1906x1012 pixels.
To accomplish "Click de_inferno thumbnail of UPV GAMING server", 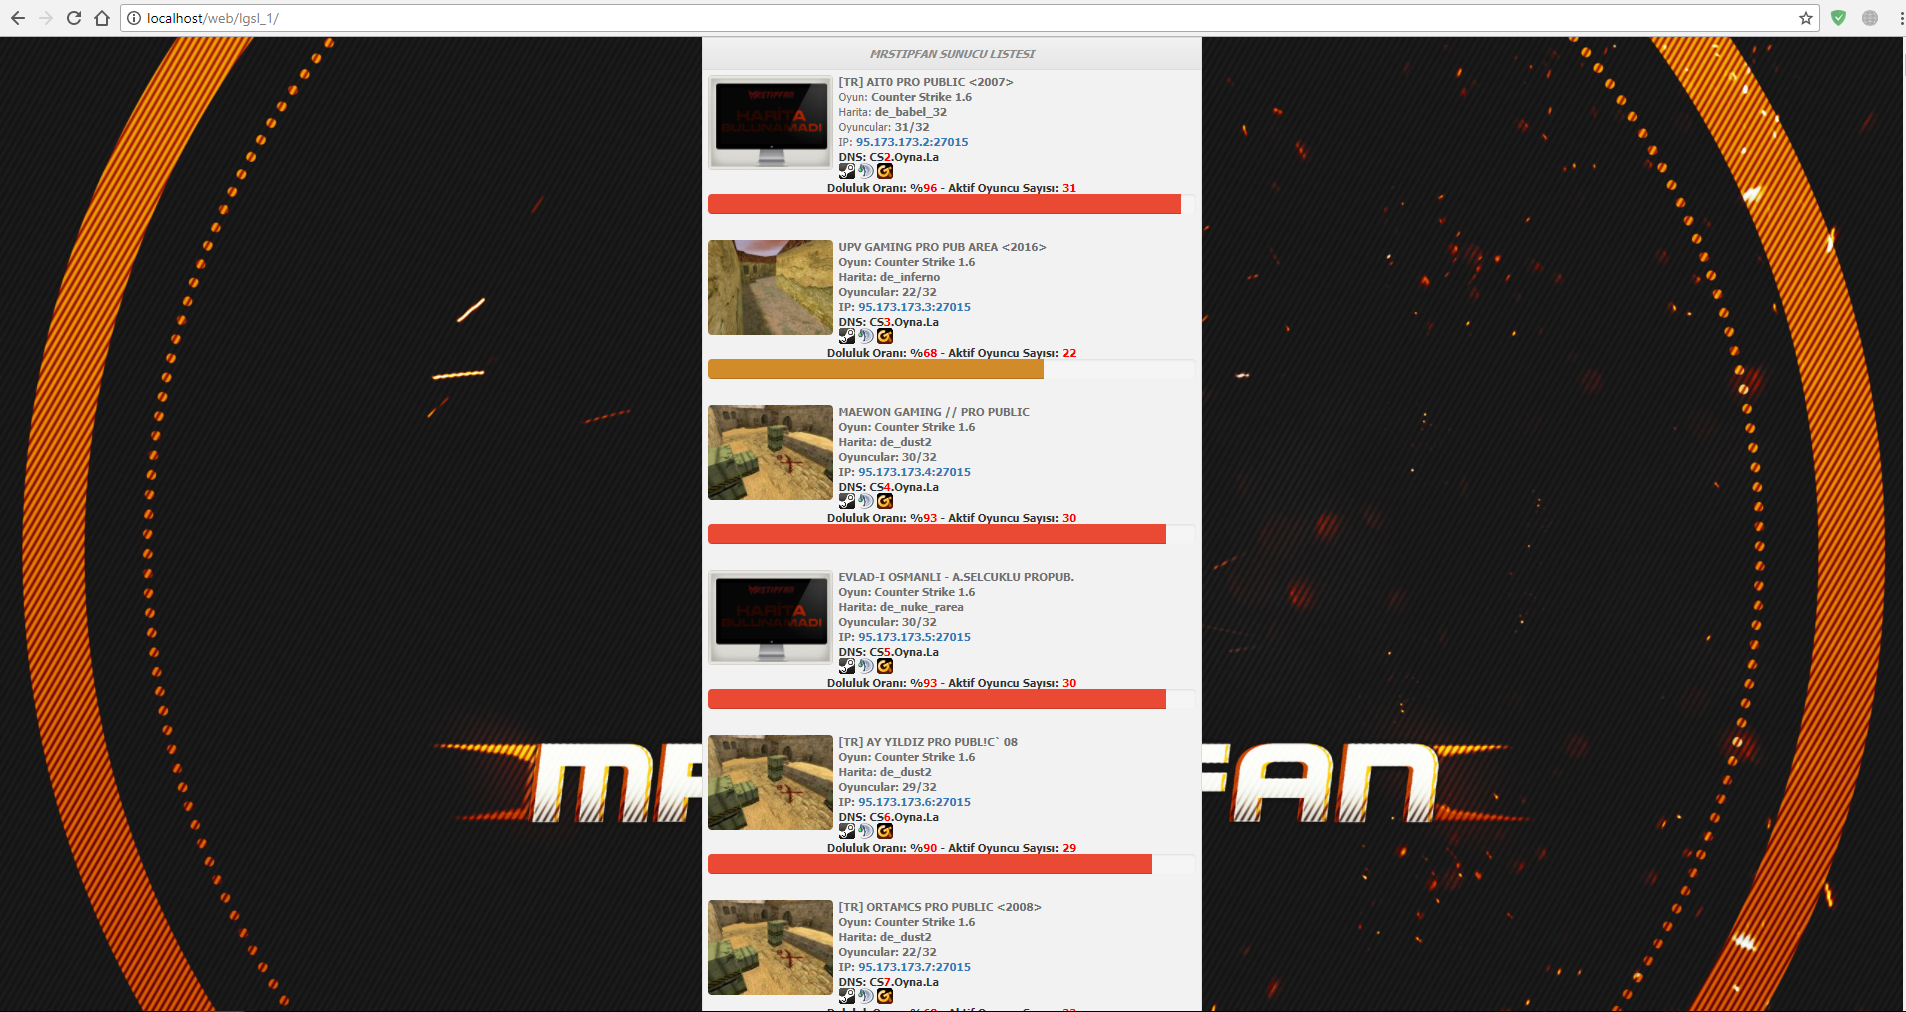I will coord(770,287).
